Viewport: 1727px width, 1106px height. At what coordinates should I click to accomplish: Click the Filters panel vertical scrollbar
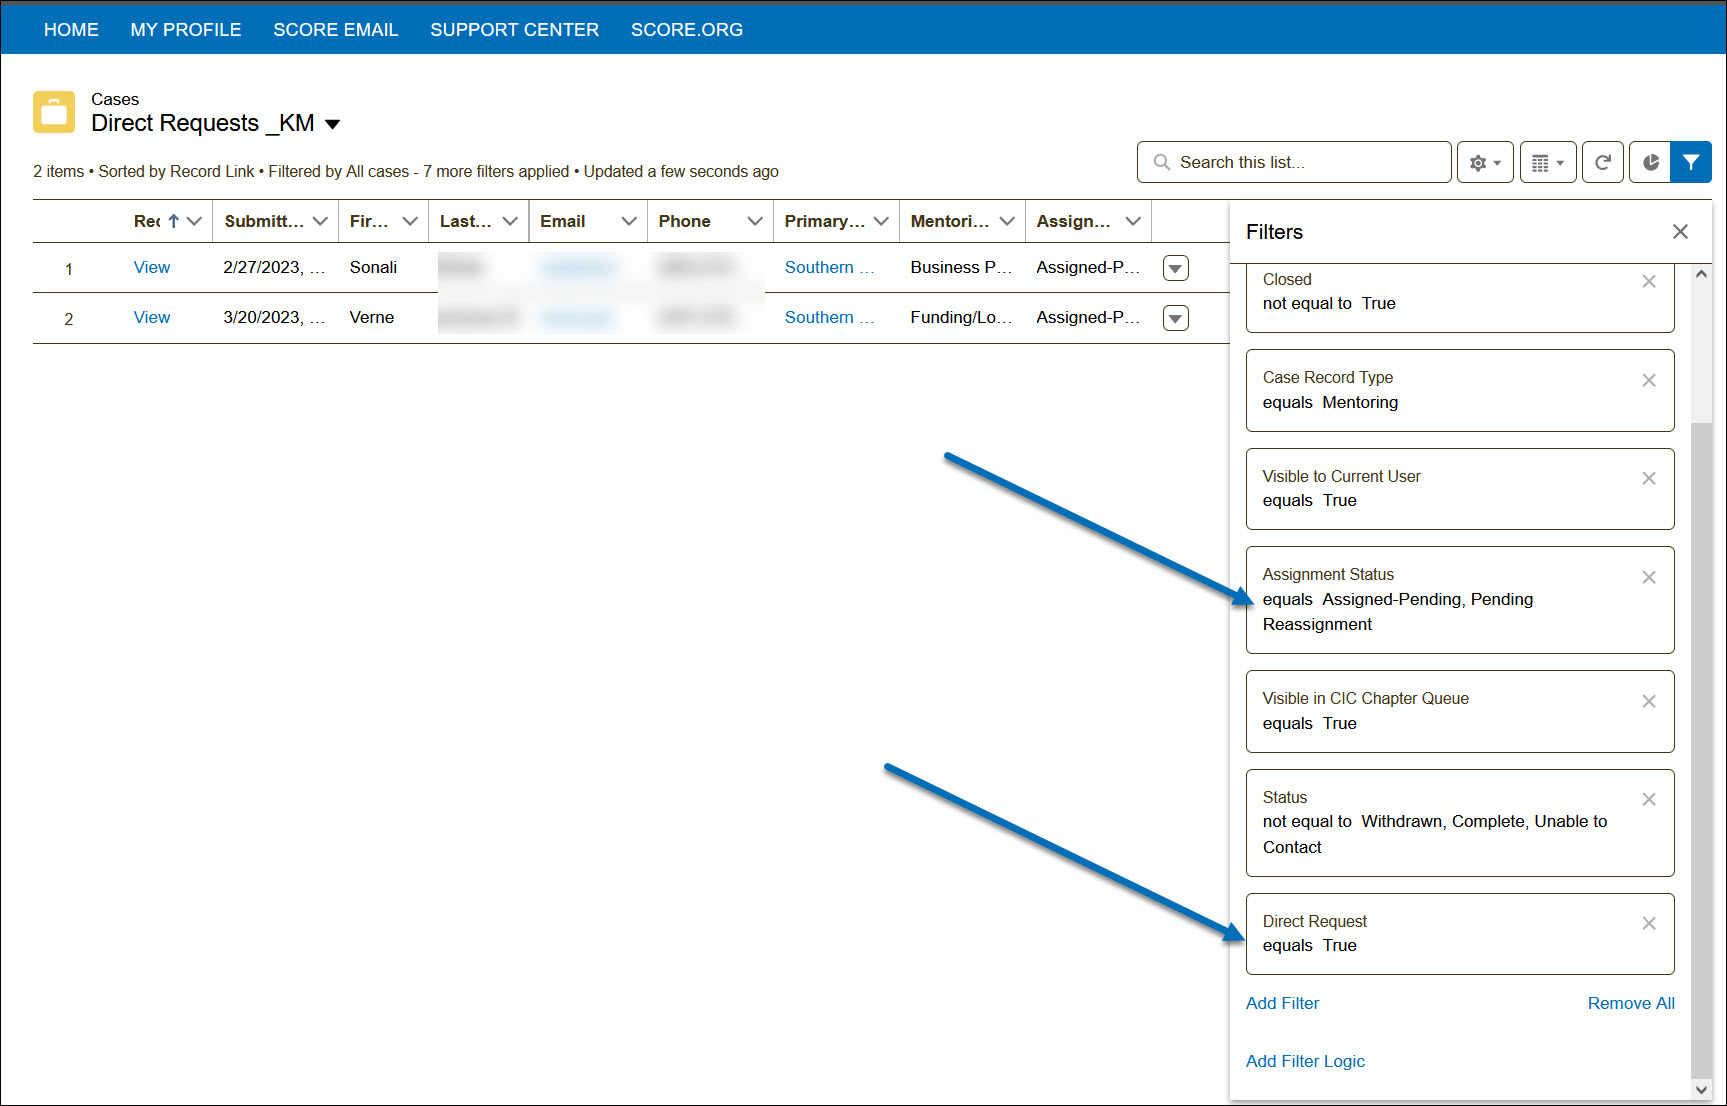tap(1701, 700)
